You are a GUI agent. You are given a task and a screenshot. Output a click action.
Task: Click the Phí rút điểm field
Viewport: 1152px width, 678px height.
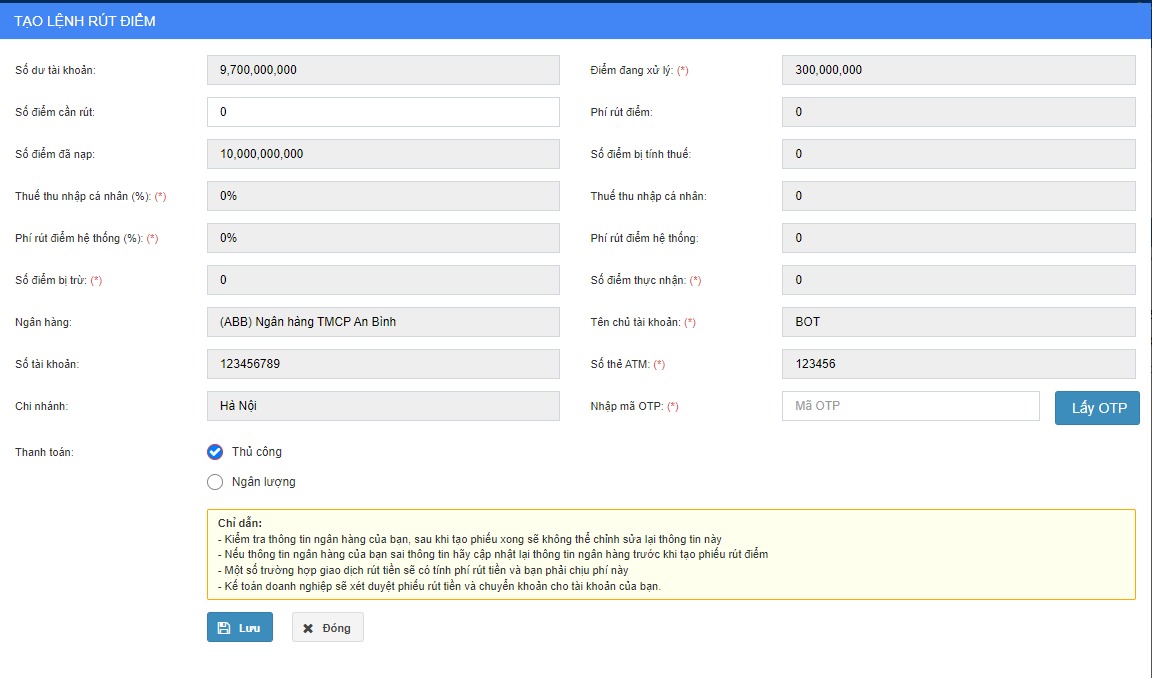958,112
